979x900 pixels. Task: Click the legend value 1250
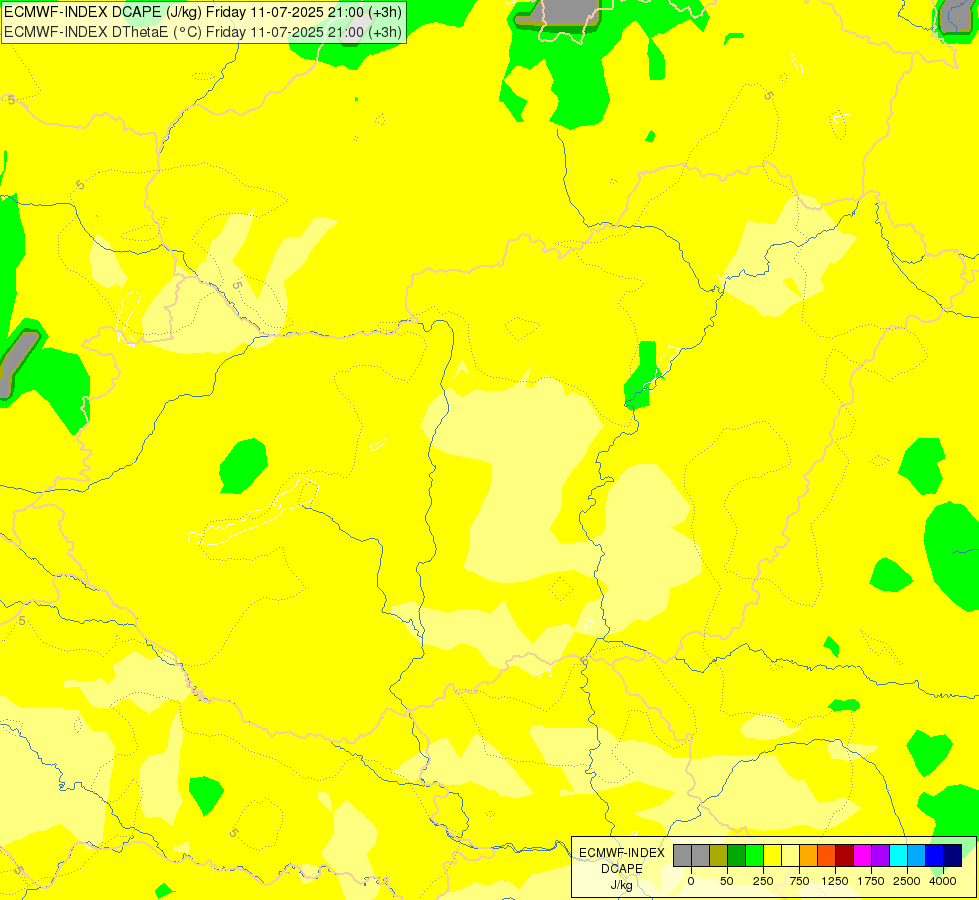[x=835, y=881]
